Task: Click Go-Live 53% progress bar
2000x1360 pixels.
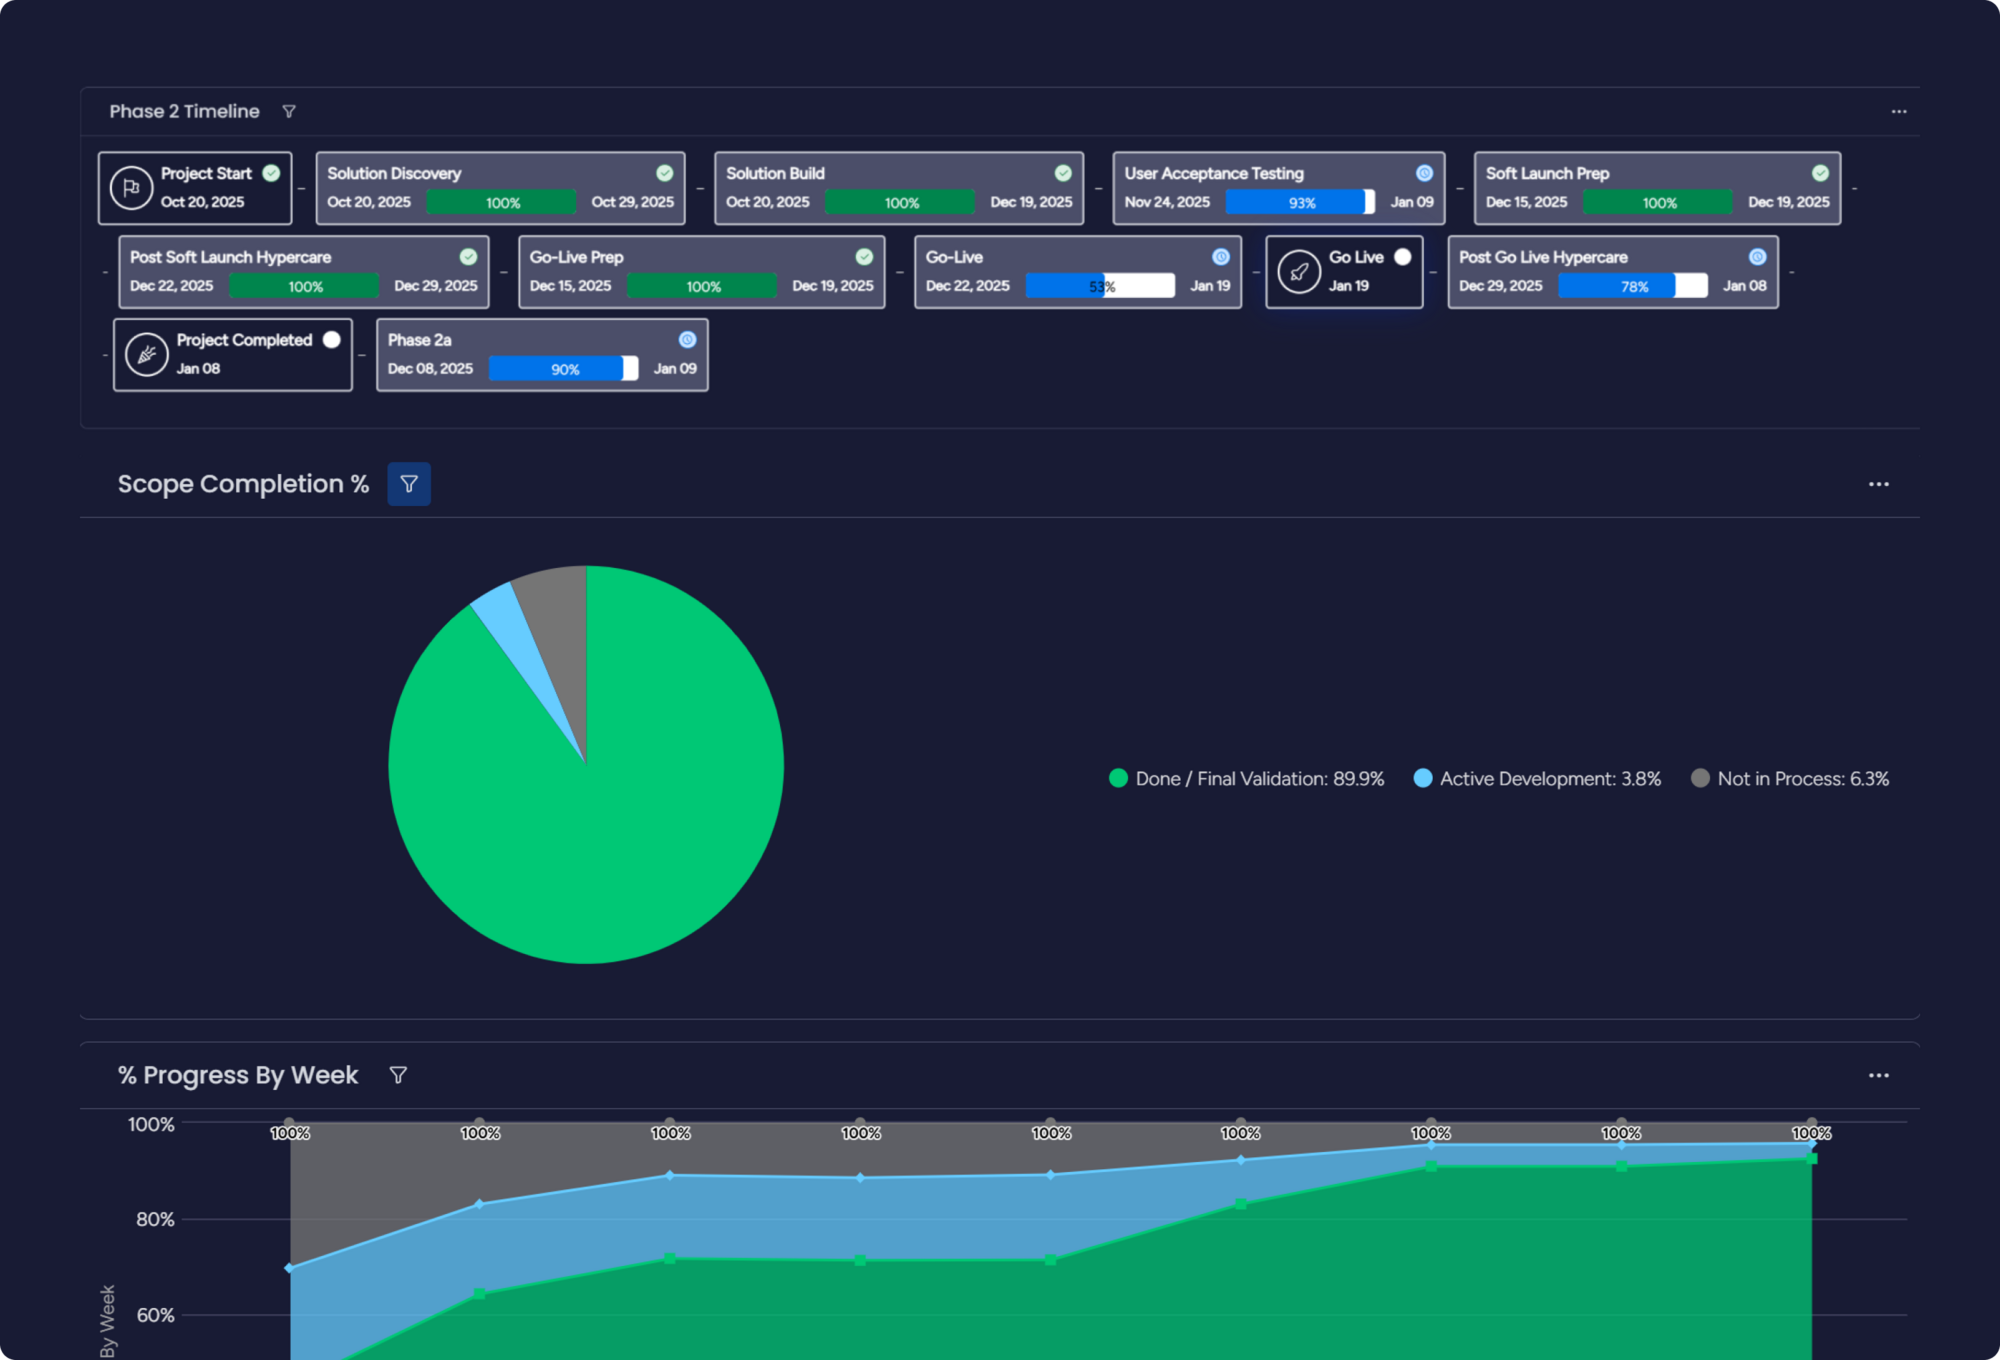Action: click(1100, 286)
